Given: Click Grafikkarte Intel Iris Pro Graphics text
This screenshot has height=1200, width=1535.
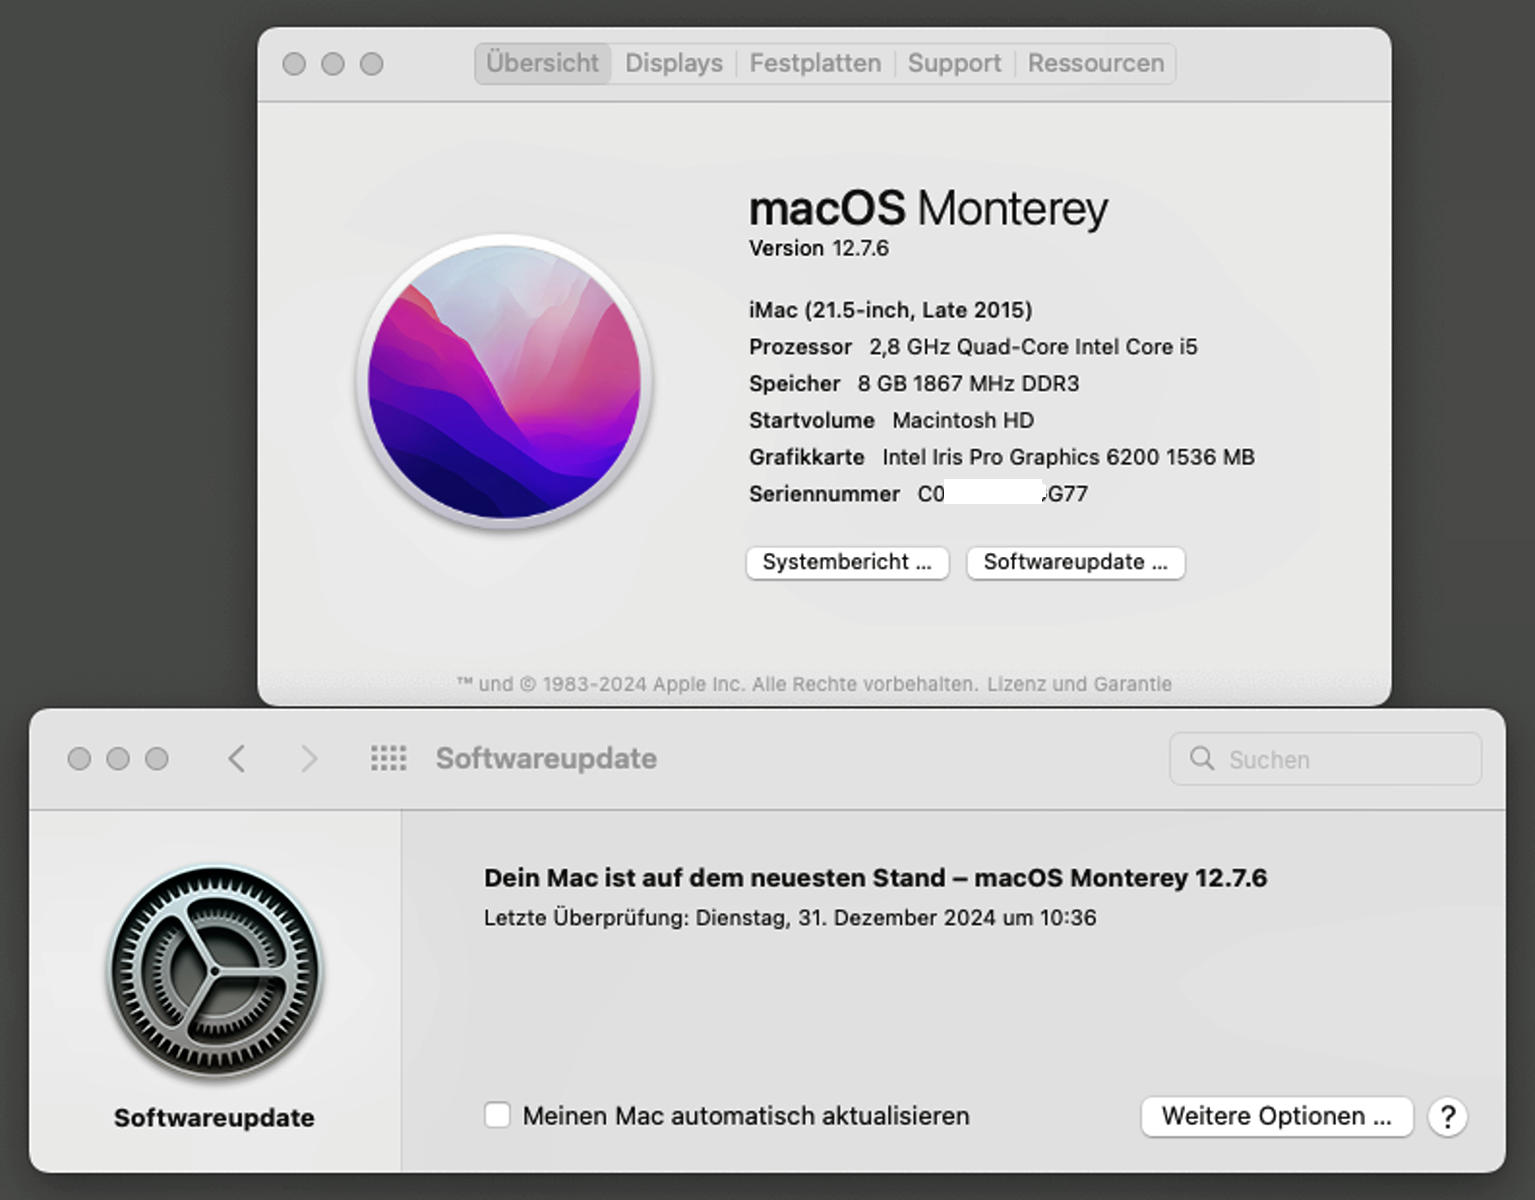Looking at the screenshot, I should [x=1001, y=457].
